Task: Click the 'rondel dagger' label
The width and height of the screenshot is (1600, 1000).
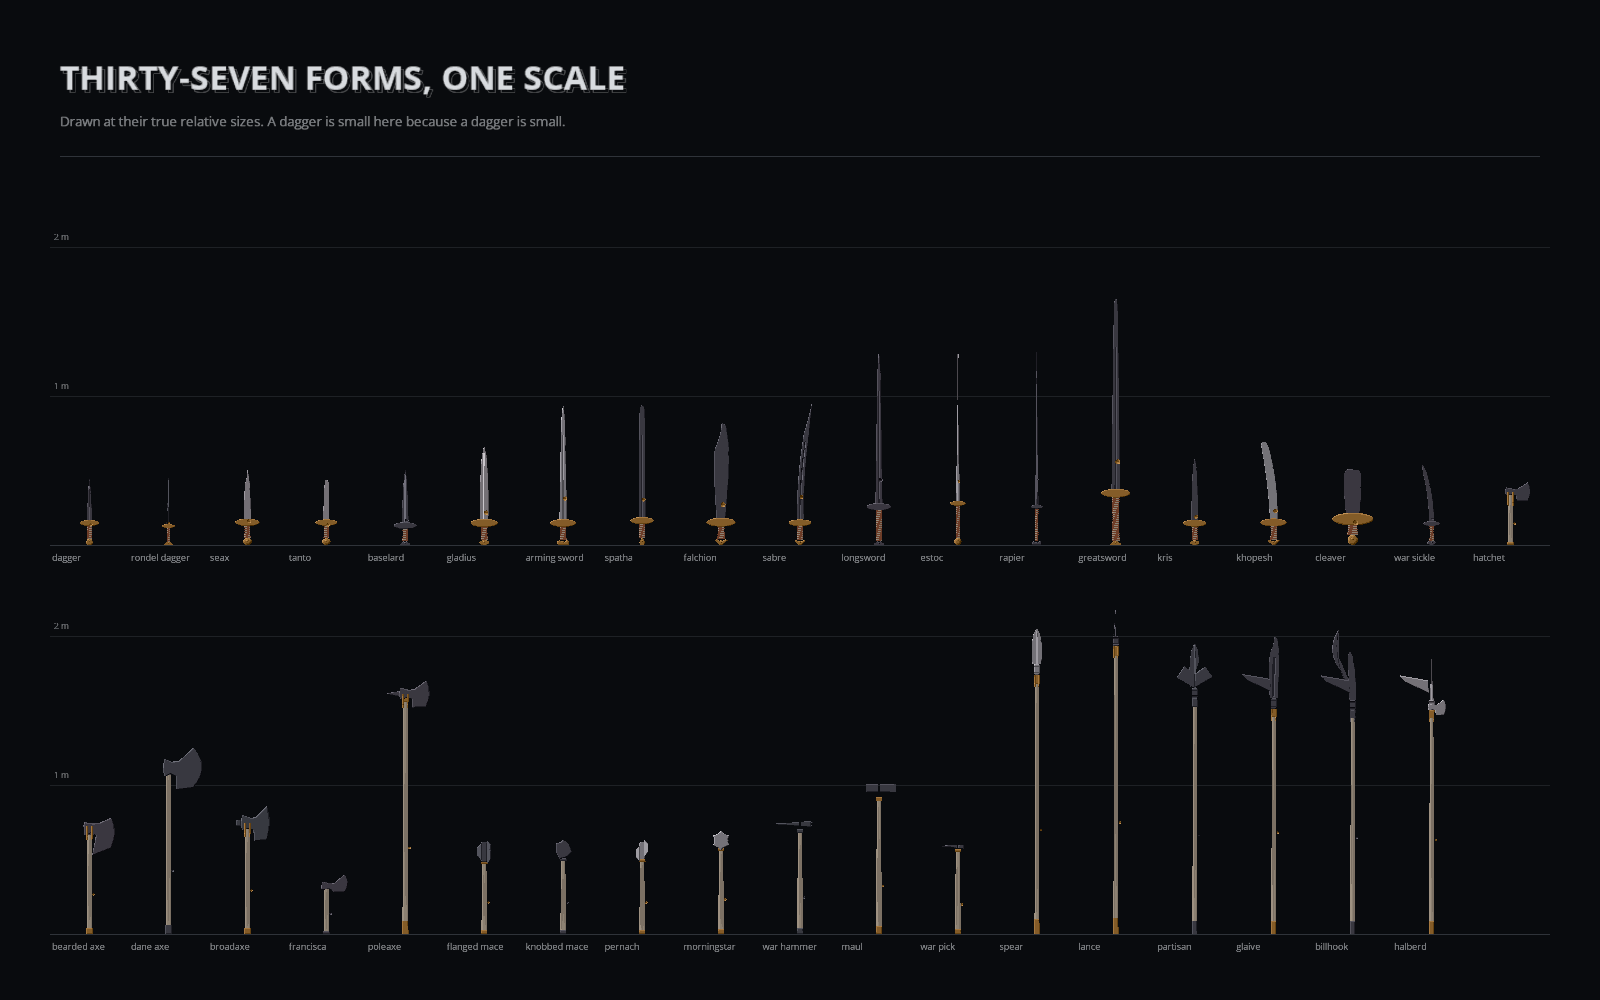Action: click(x=160, y=558)
